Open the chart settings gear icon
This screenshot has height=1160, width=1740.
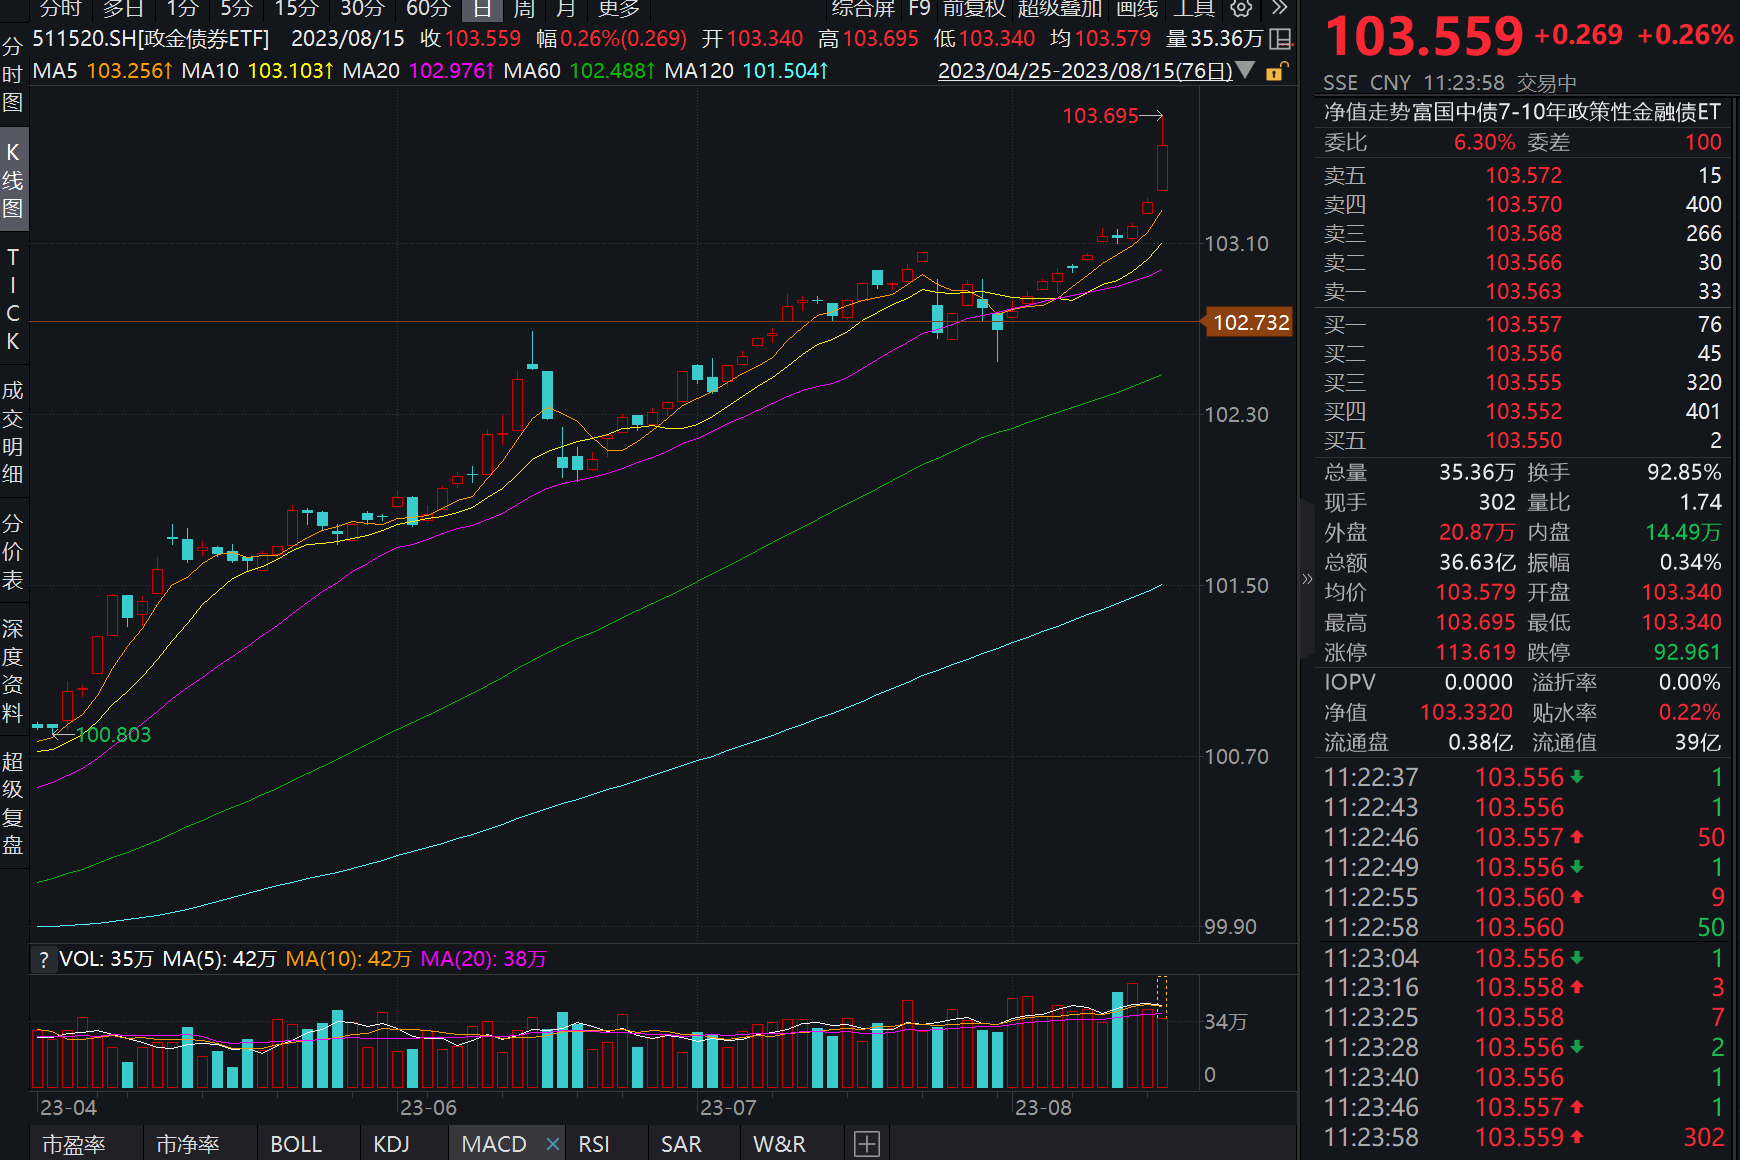[1241, 8]
